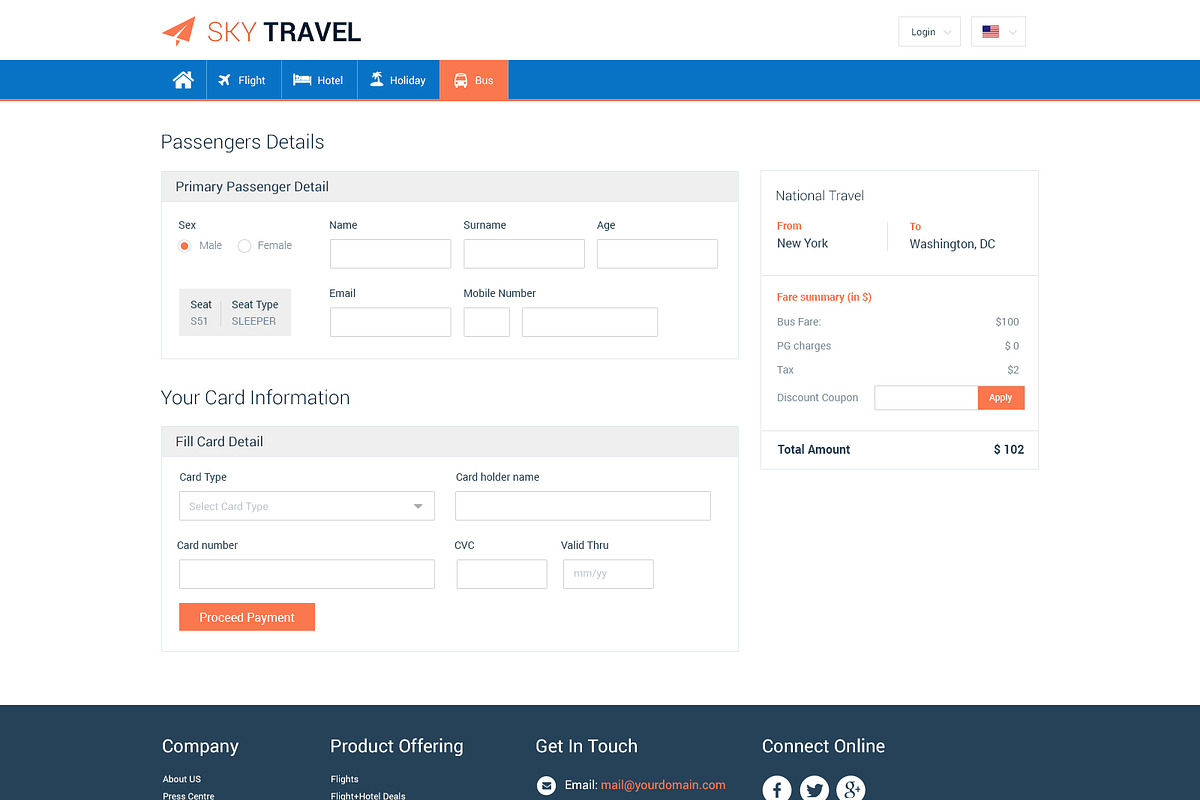This screenshot has height=800, width=1200.
Task: Click the SLEEPER seat type text
Action: [254, 321]
